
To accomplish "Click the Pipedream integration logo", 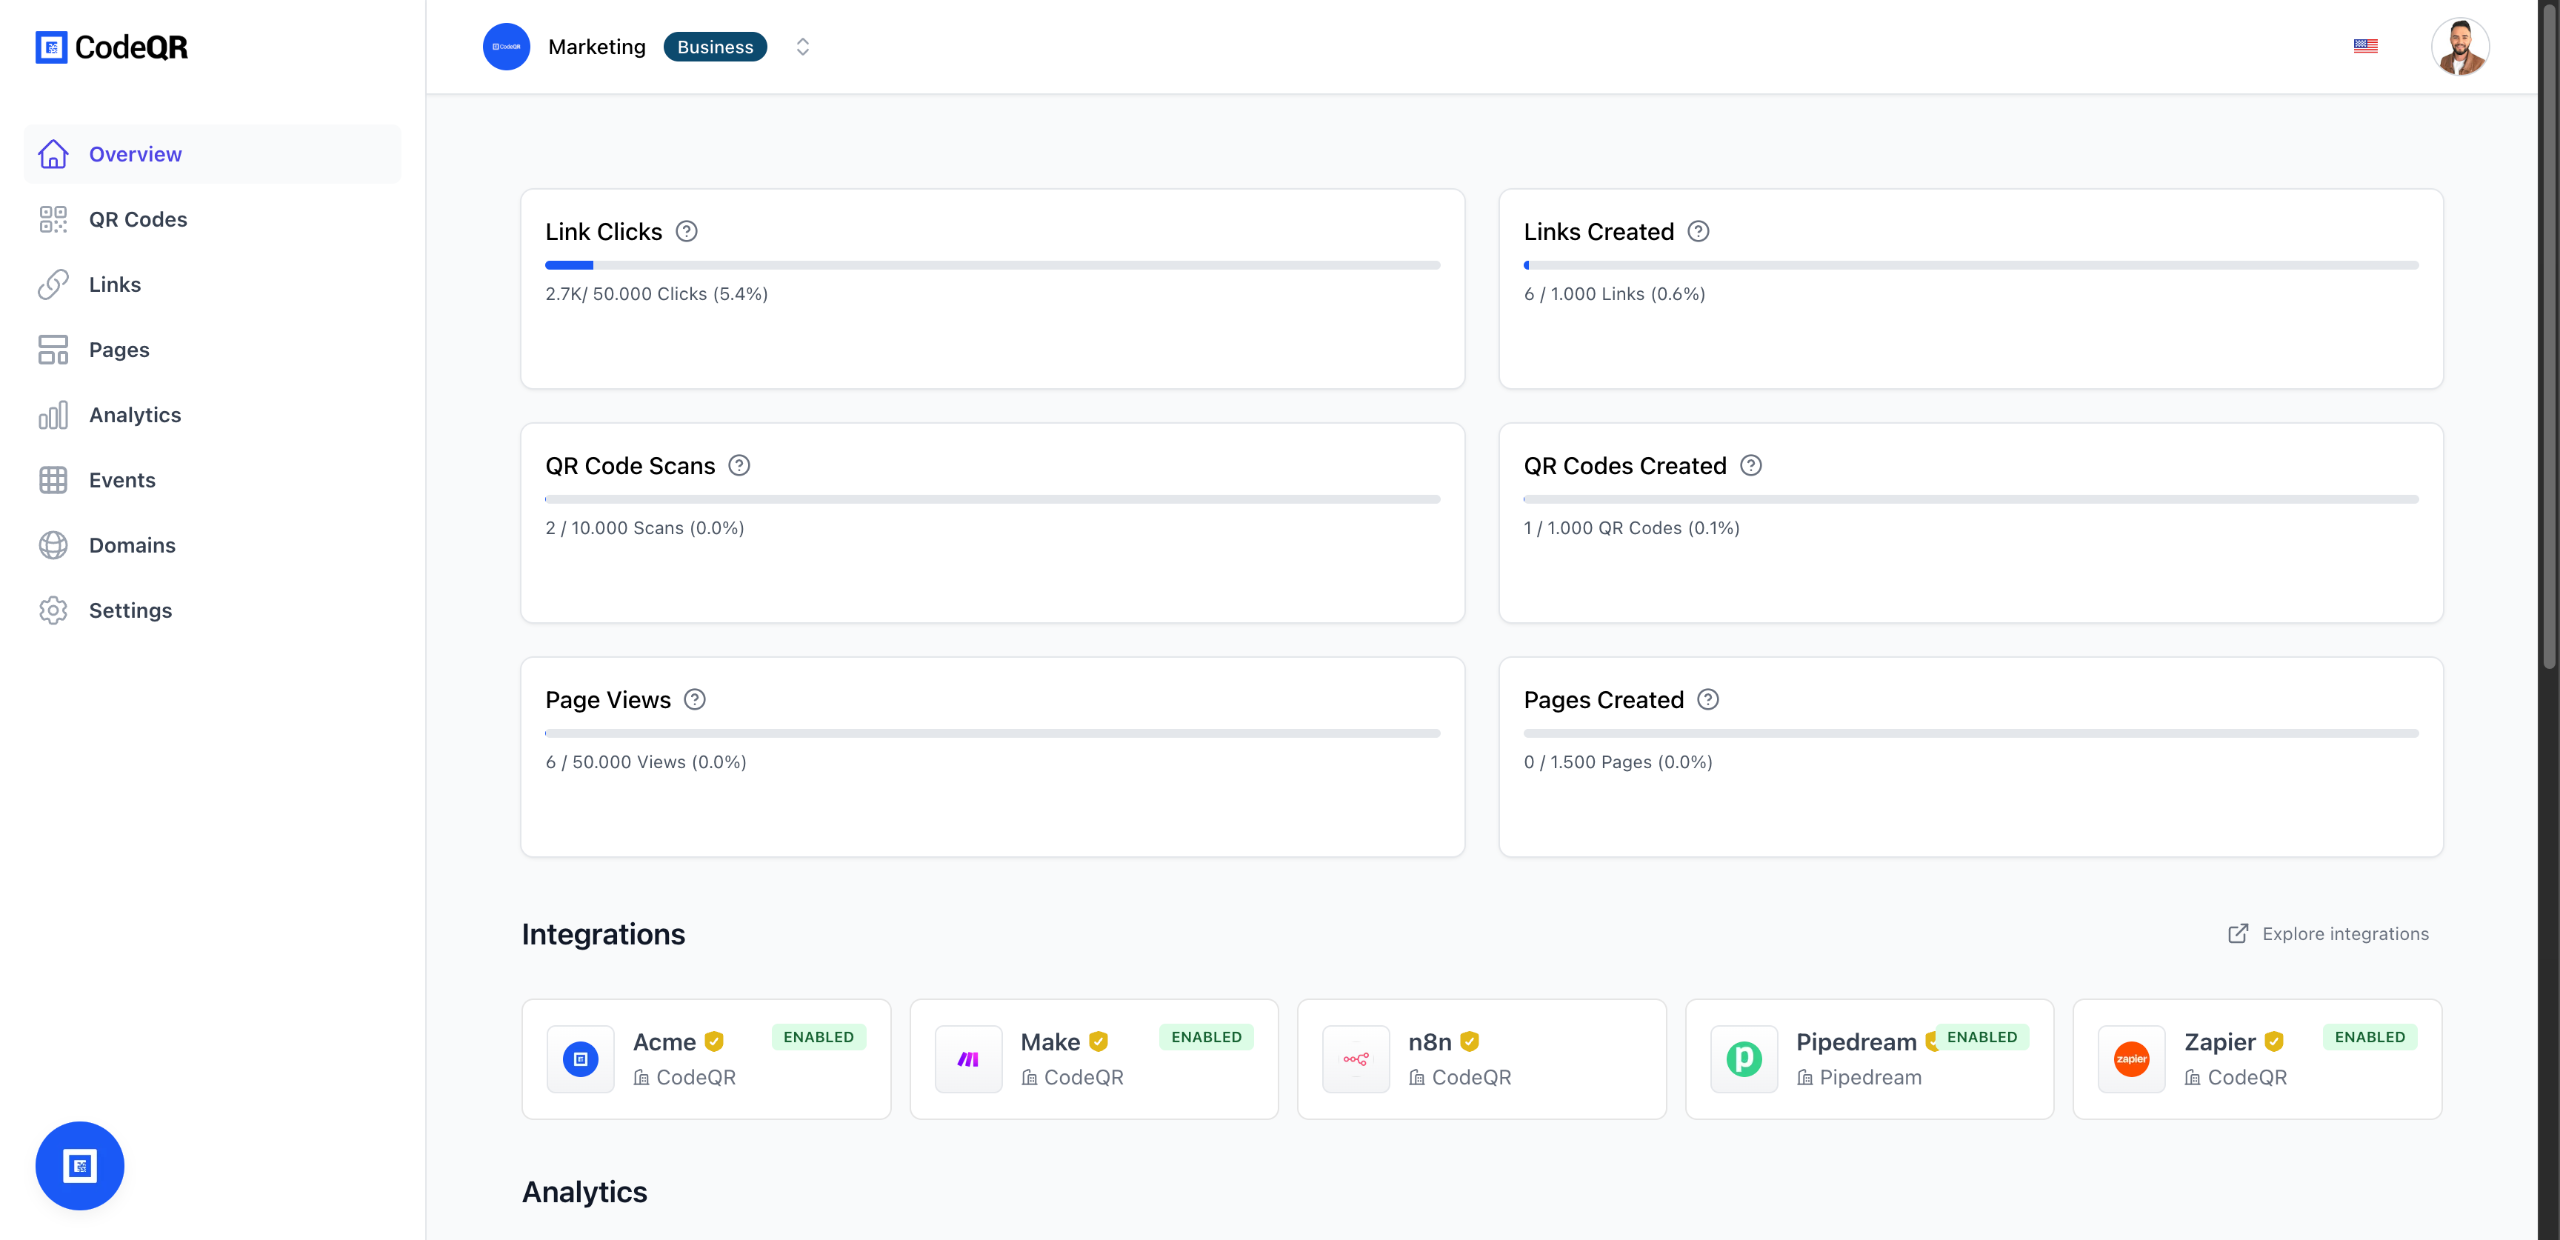I will 1743,1059.
